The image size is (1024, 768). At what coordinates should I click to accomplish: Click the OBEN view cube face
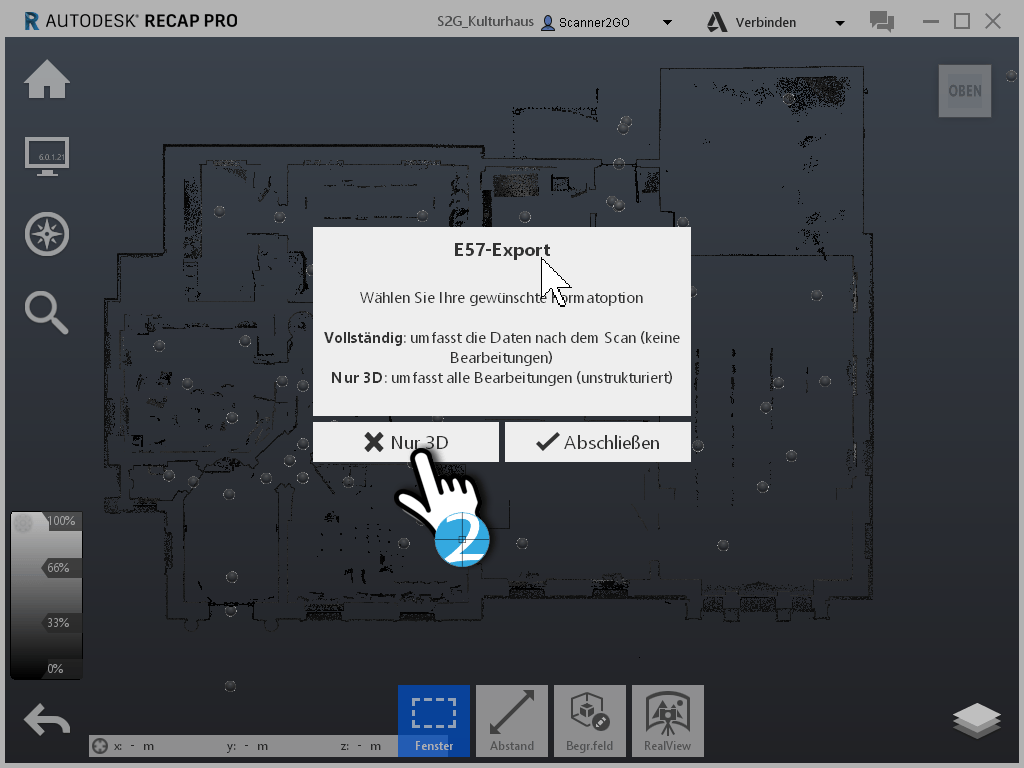pyautogui.click(x=965, y=91)
